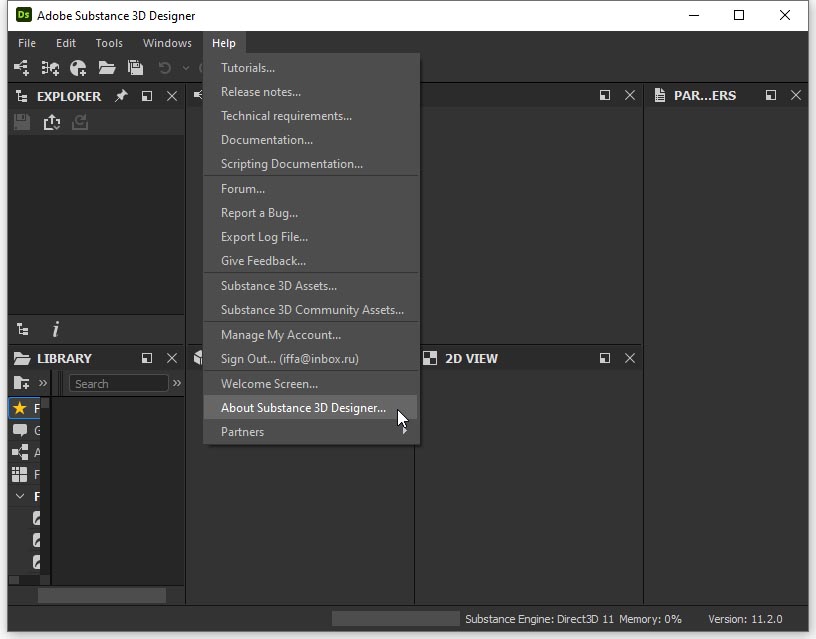The width and height of the screenshot is (816, 639).
Task: Close the Library panel
Action: click(172, 358)
